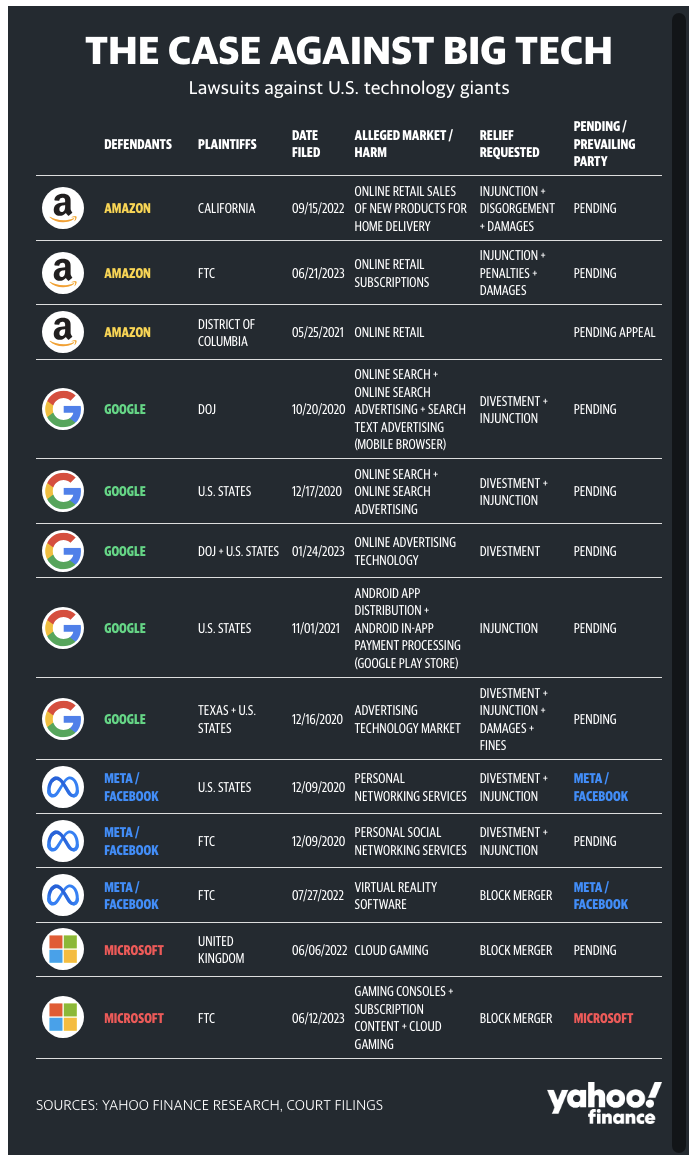Select the Google logo for the Android app distribution case
Viewport: 696px width, 1162px height.
pos(63,628)
